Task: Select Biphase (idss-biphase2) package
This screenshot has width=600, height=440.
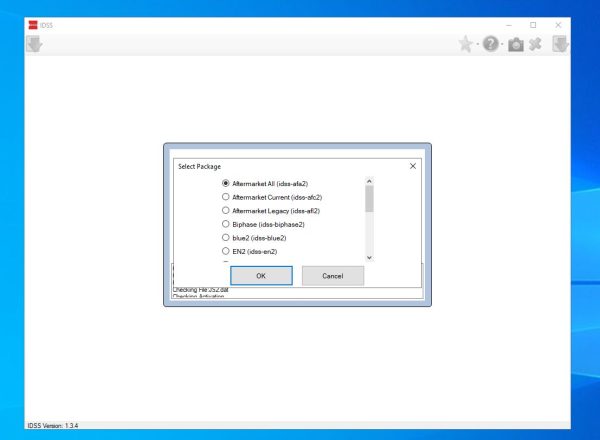Action: point(263,224)
